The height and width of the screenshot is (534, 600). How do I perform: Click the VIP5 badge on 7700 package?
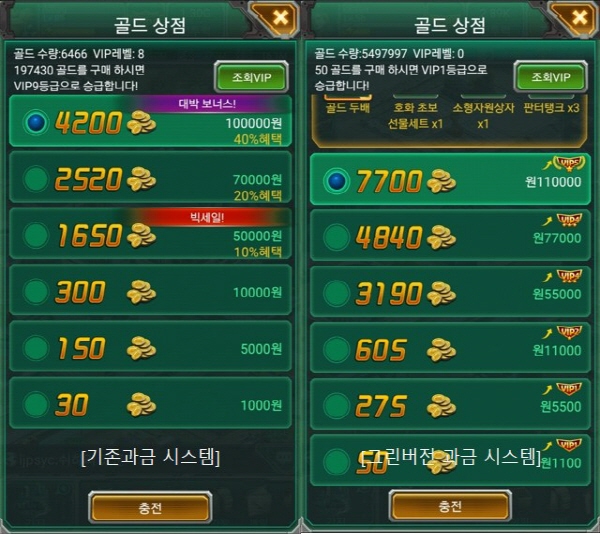pyautogui.click(x=570, y=163)
